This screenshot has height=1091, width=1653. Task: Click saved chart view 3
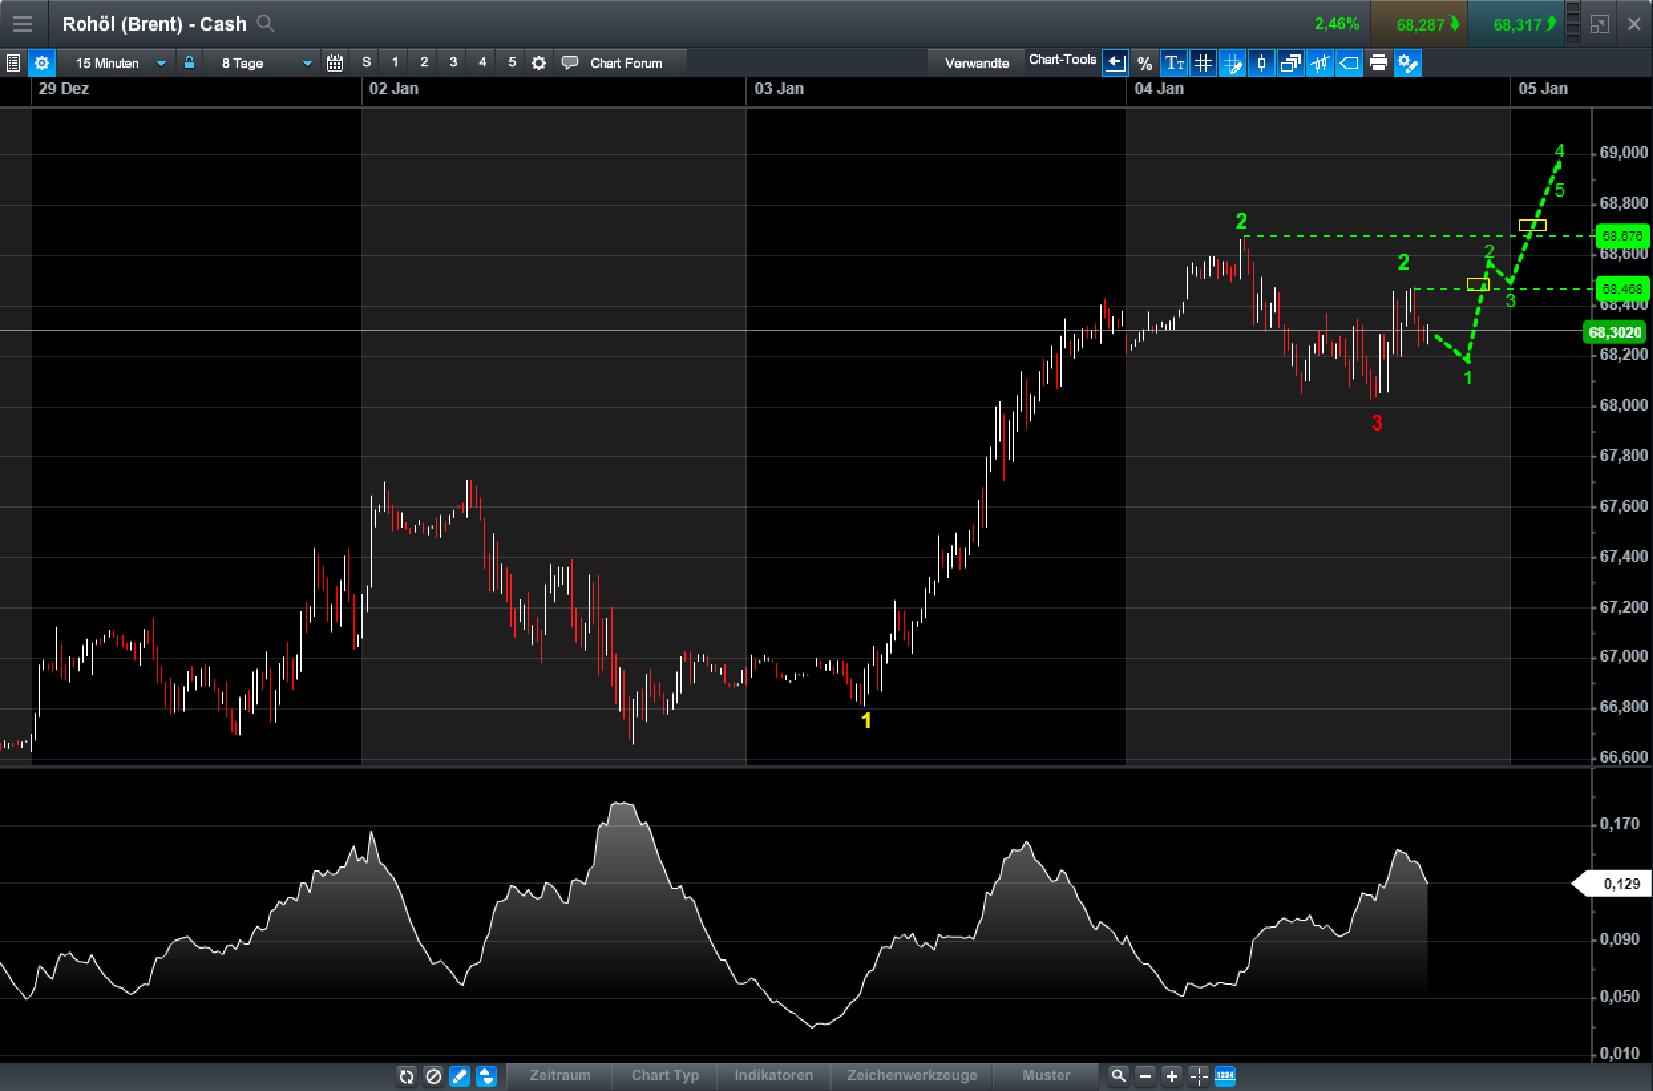[x=454, y=62]
